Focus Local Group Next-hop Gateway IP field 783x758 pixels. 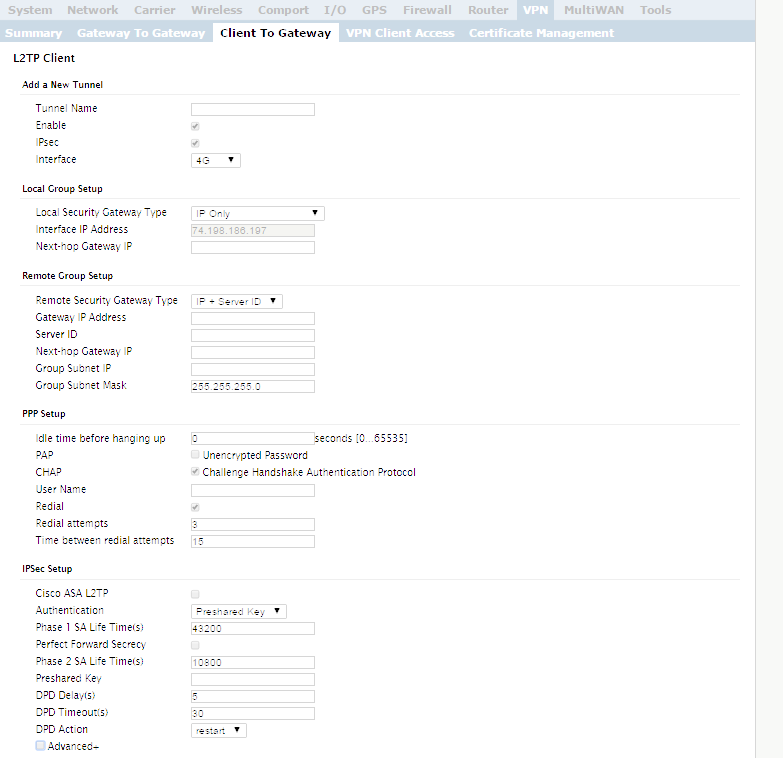[x=253, y=247]
